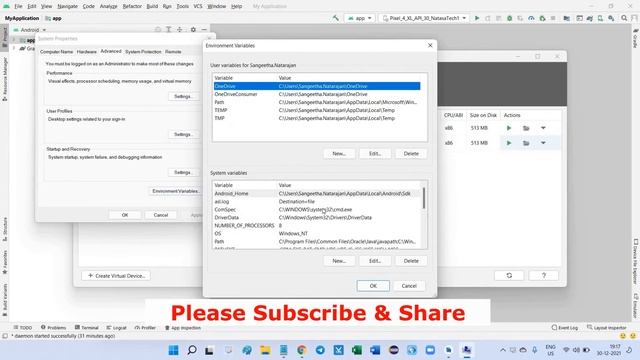Open the app run configuration dropdown

pos(360,18)
